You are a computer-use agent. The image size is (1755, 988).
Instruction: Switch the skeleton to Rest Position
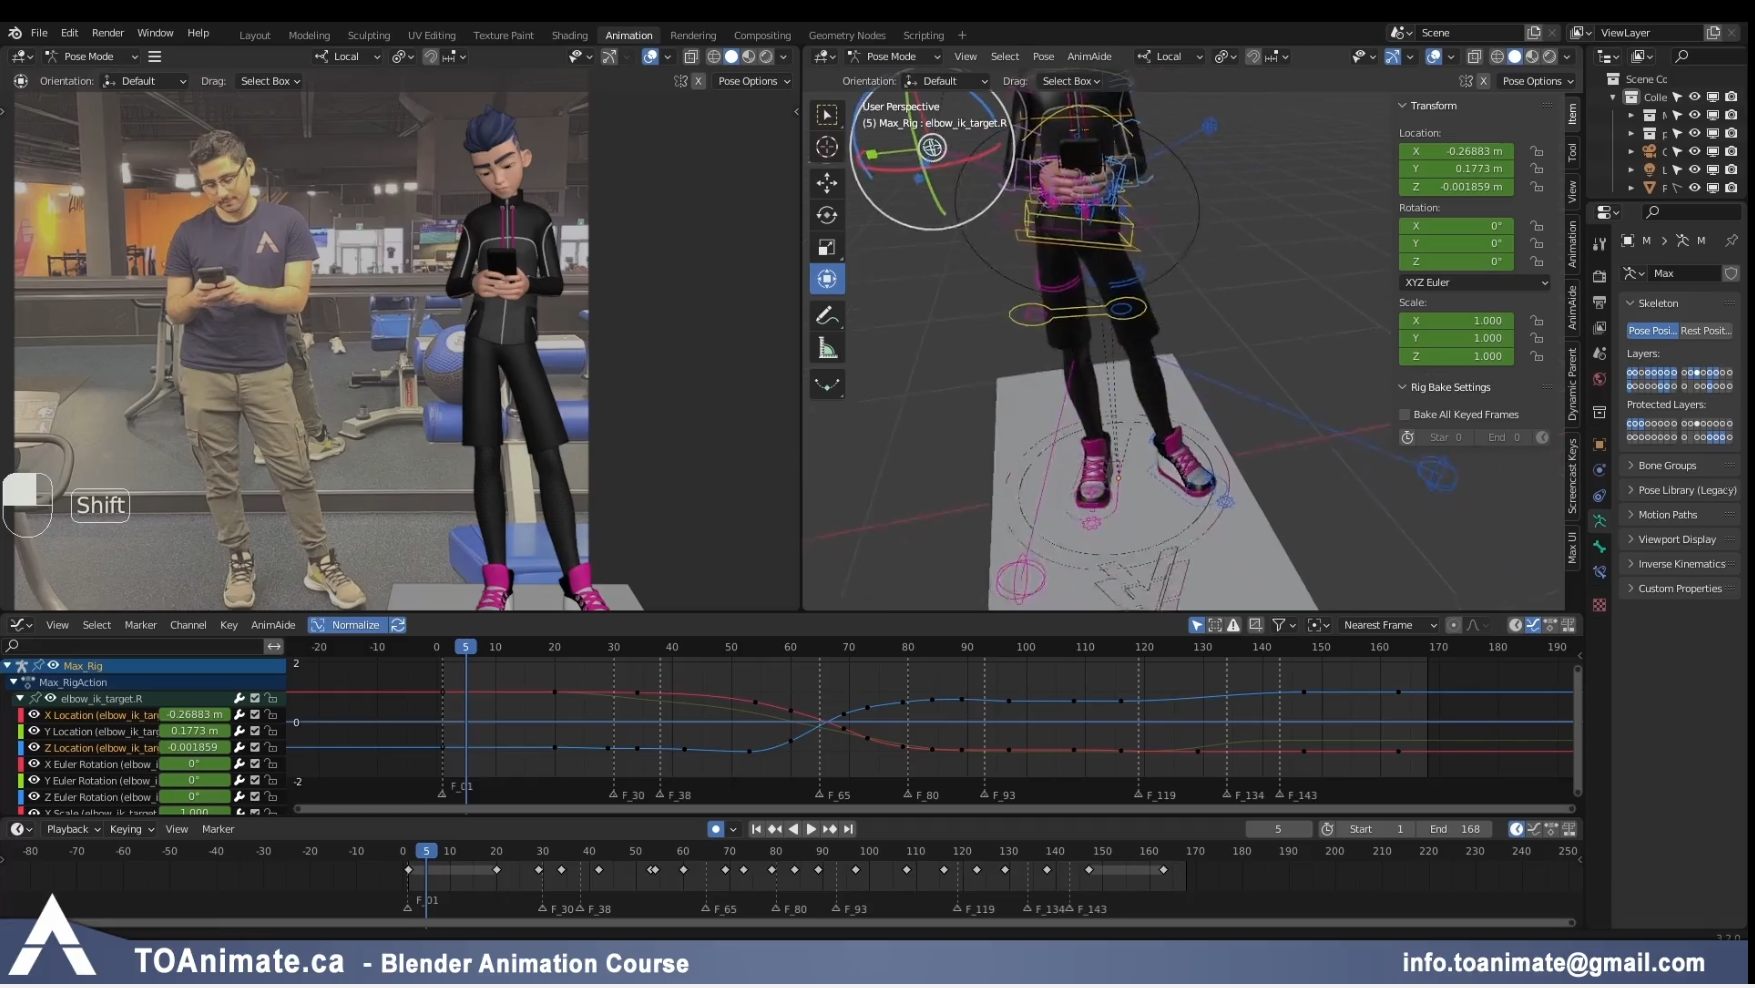(1706, 331)
